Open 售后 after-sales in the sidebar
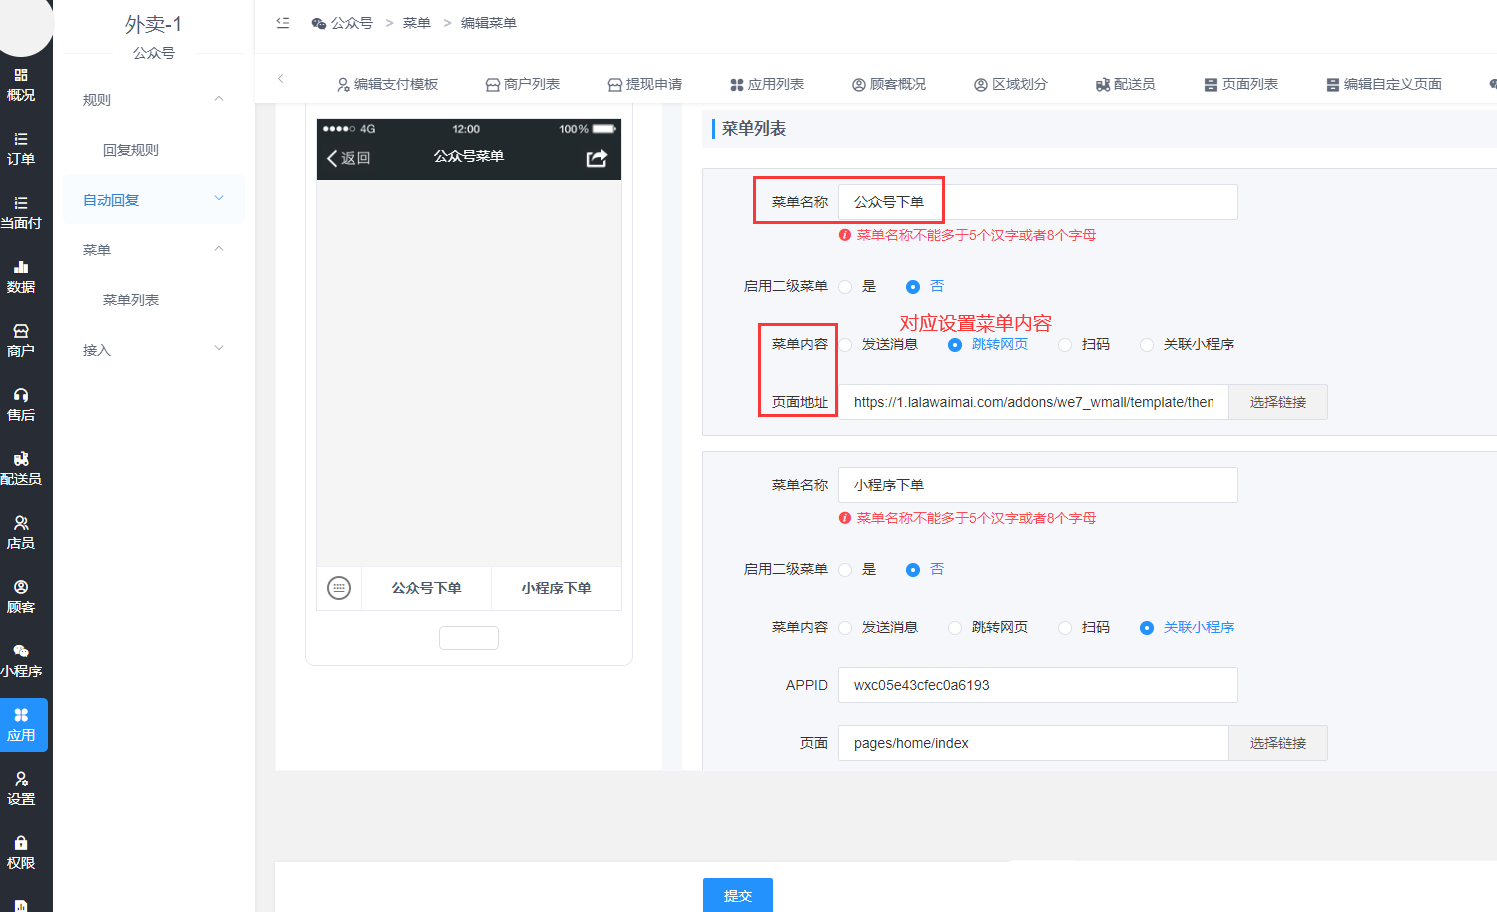1497x912 pixels. [x=21, y=405]
